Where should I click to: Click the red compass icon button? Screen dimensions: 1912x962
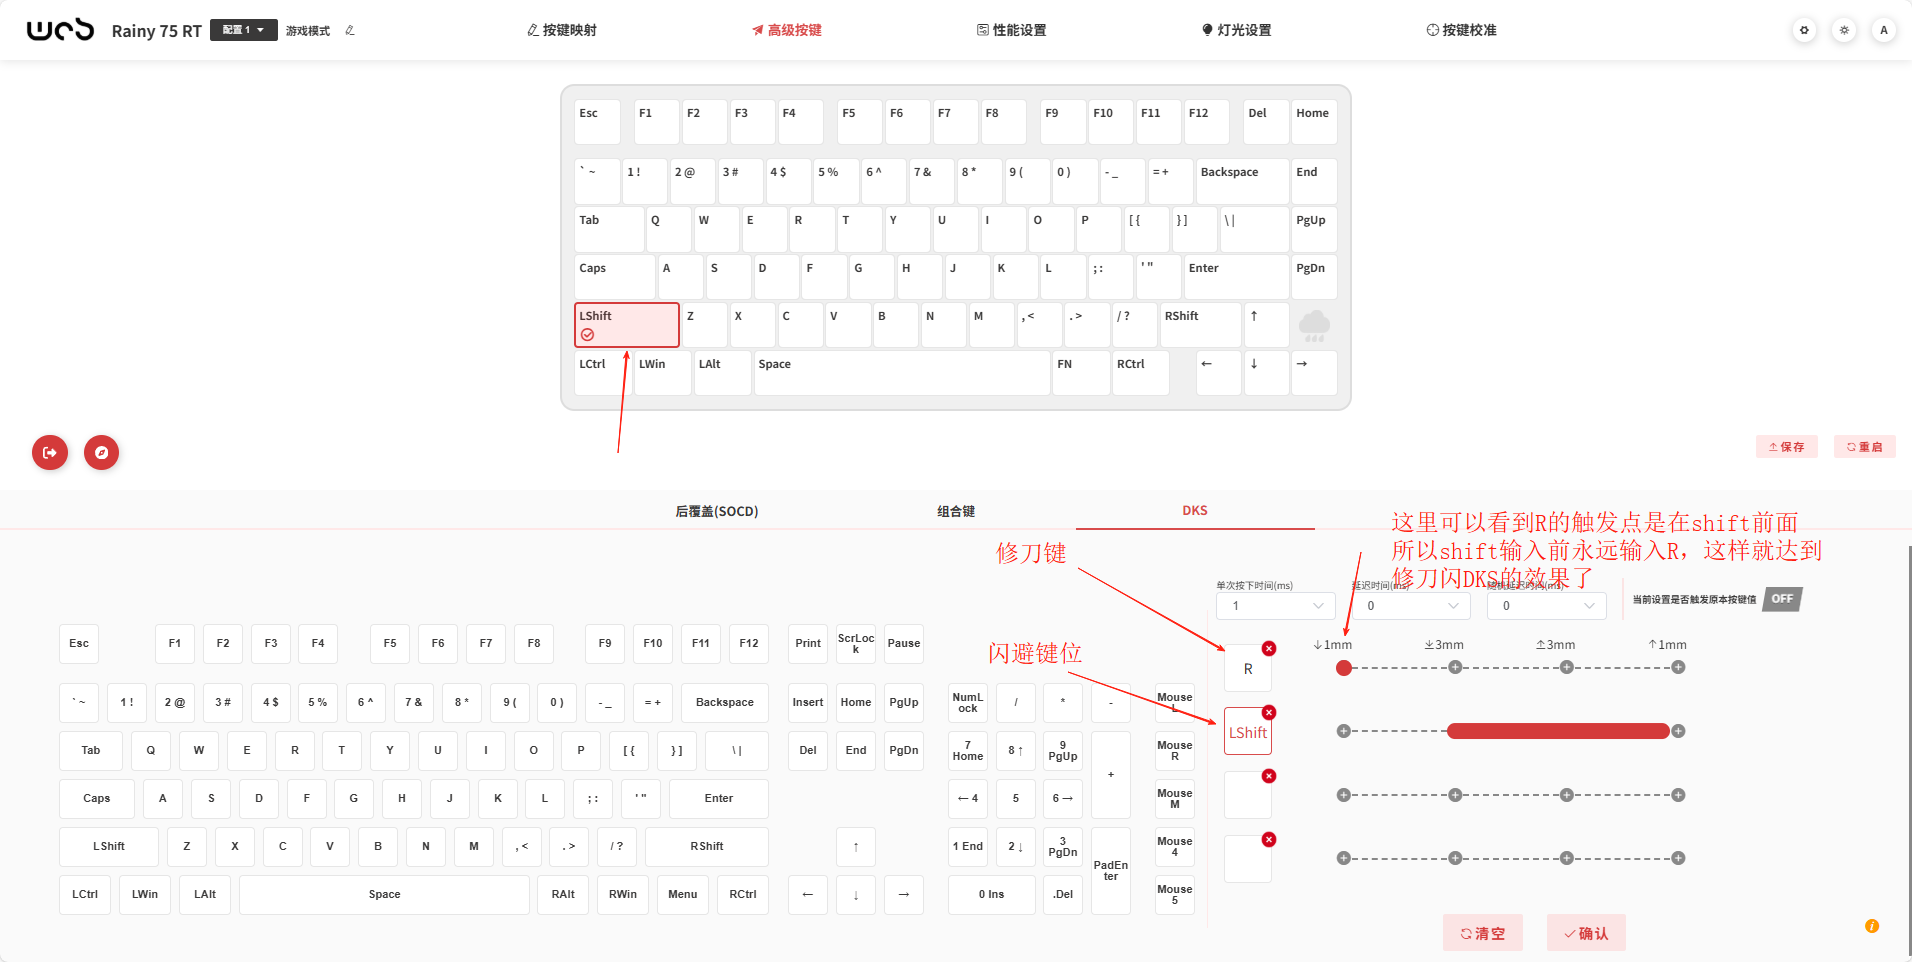click(x=101, y=452)
